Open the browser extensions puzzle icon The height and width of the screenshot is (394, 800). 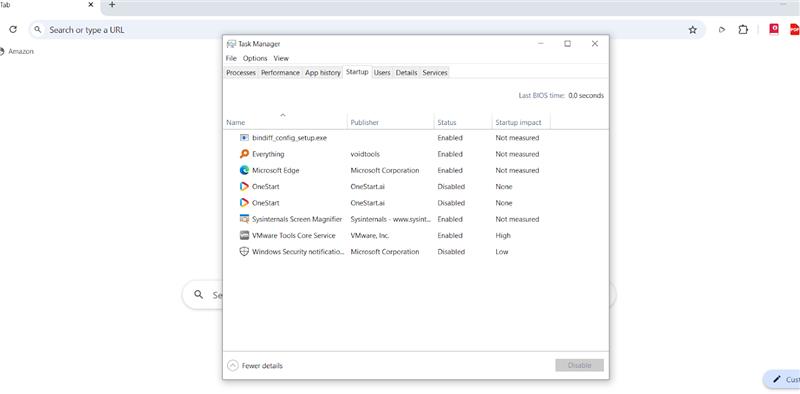point(743,30)
